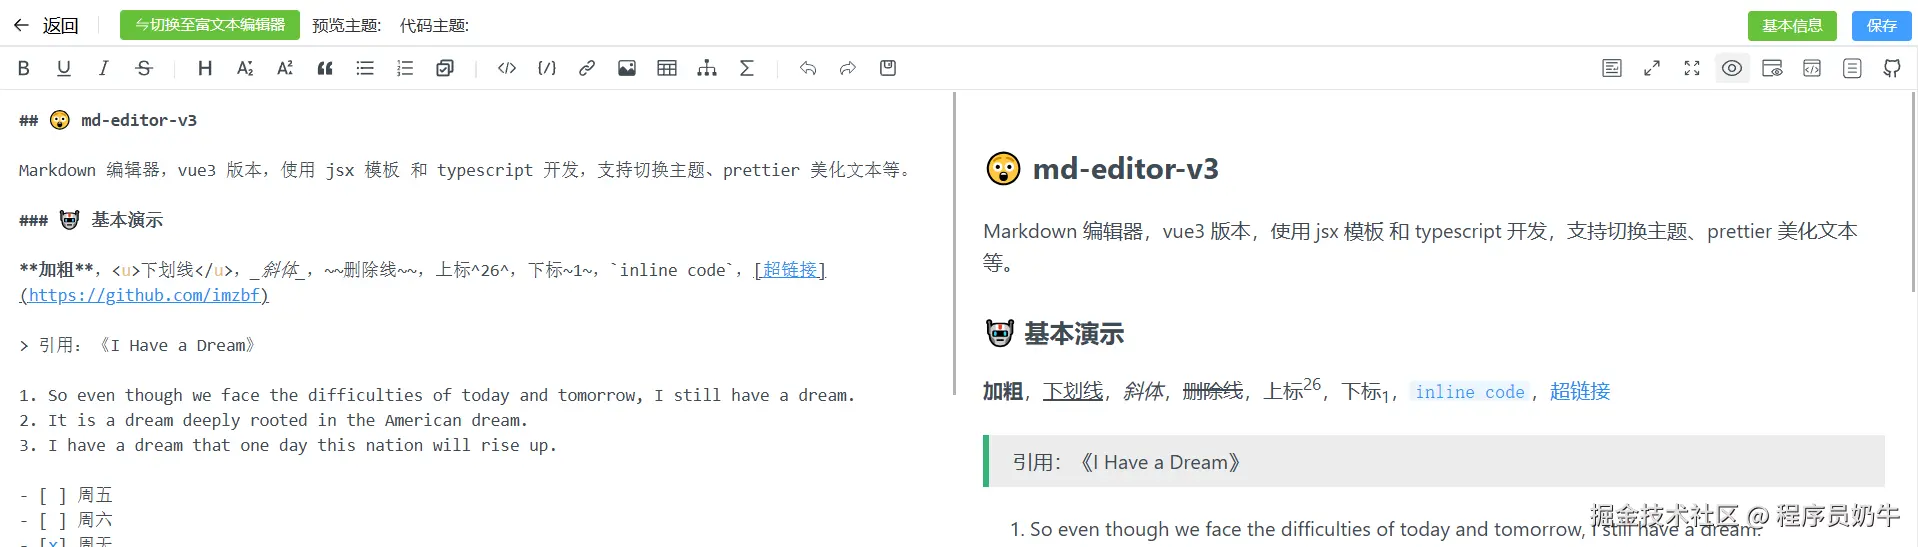1918x547 pixels.
Task: Open the 基本信息 panel
Action: tap(1792, 25)
